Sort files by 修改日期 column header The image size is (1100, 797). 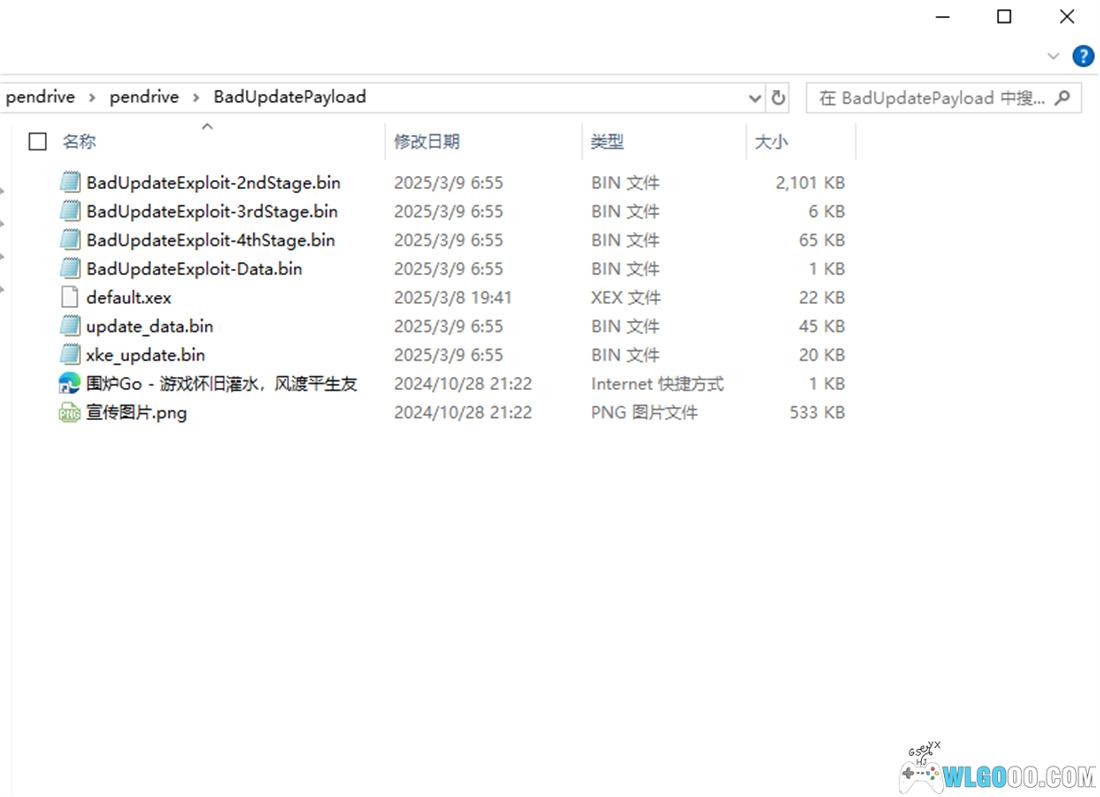427,142
